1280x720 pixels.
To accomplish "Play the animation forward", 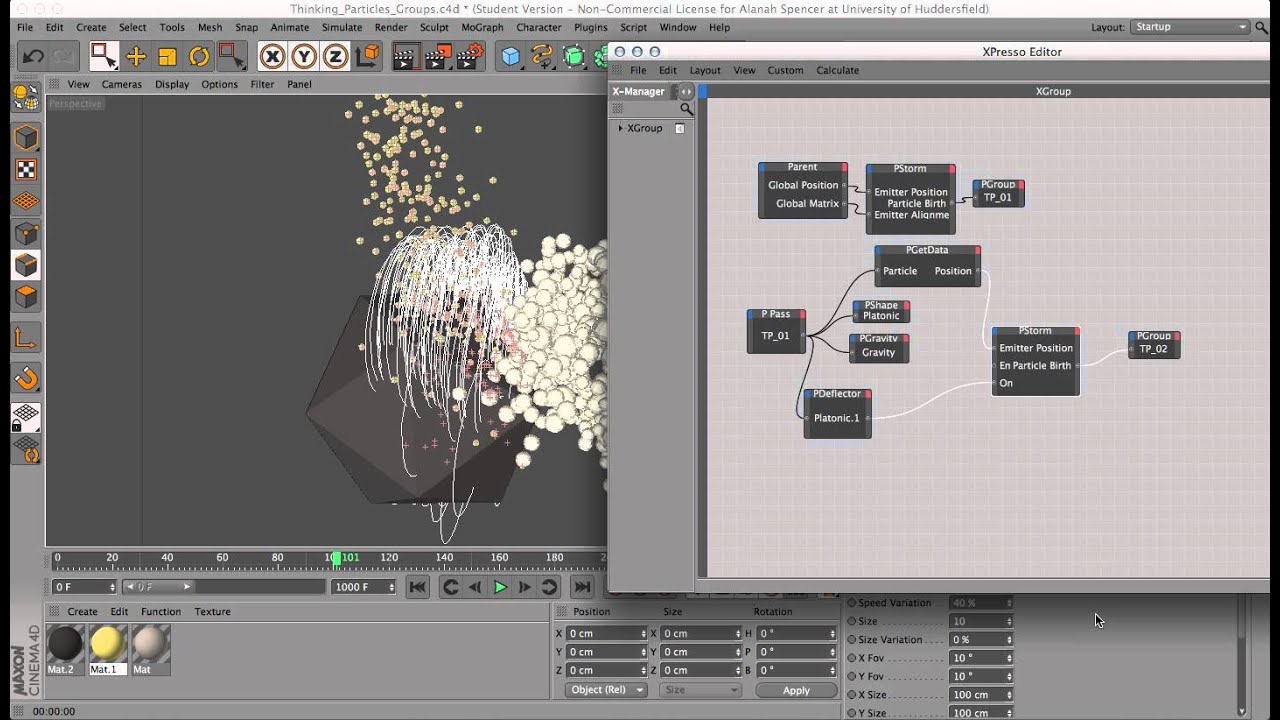I will tap(500, 587).
